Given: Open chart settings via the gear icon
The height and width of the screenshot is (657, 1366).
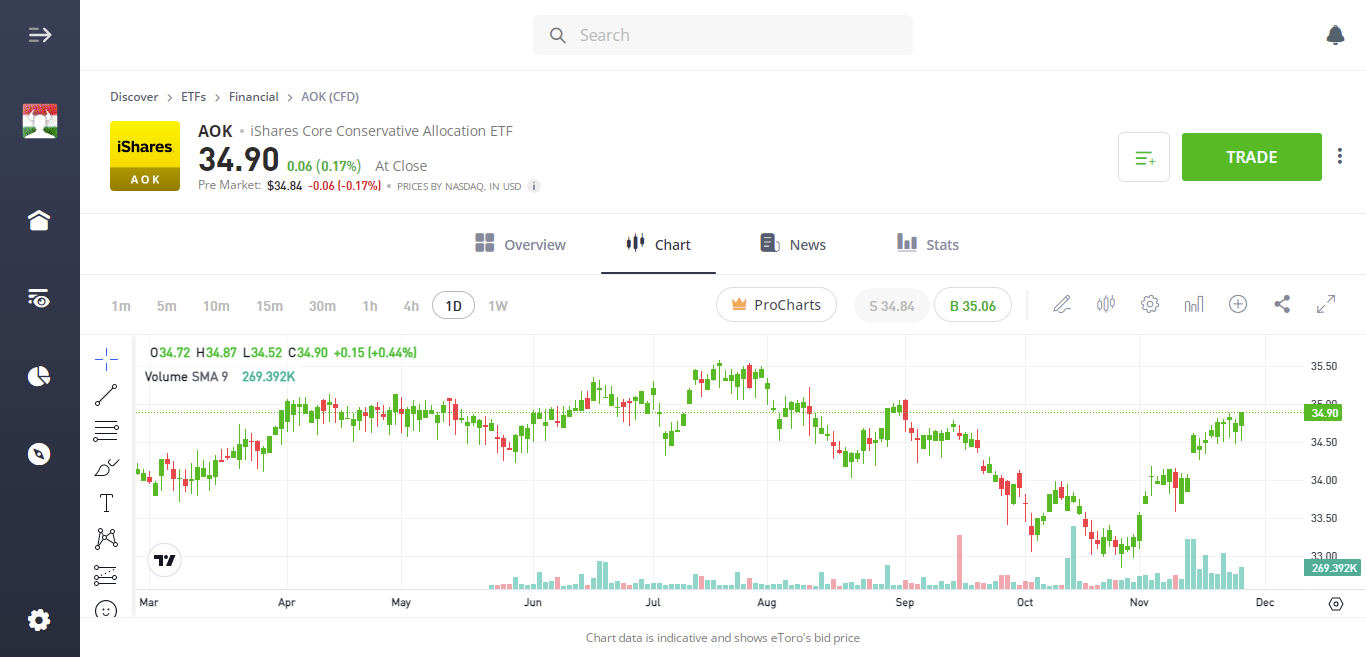Looking at the screenshot, I should click(1149, 303).
